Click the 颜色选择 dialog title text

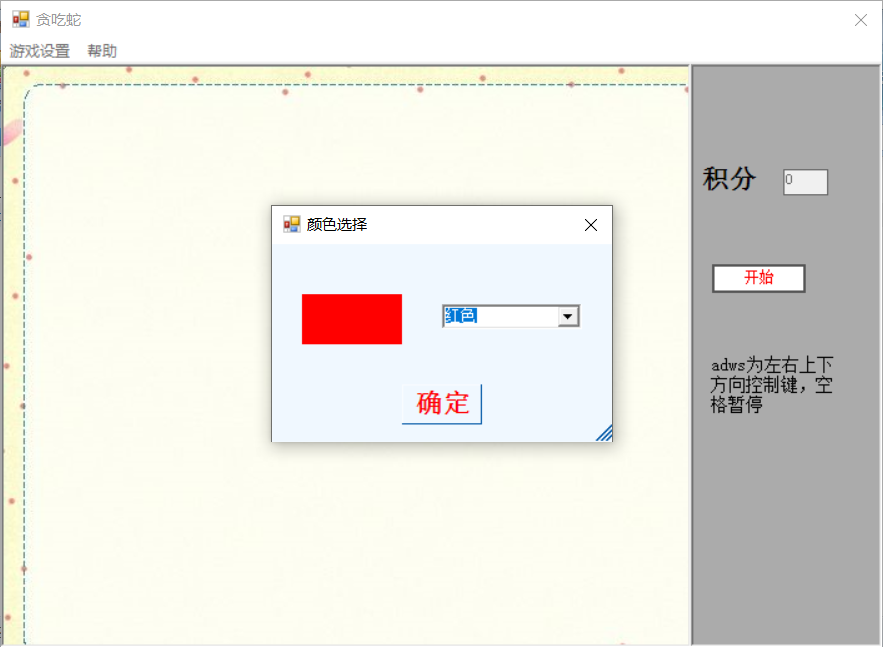click(337, 225)
